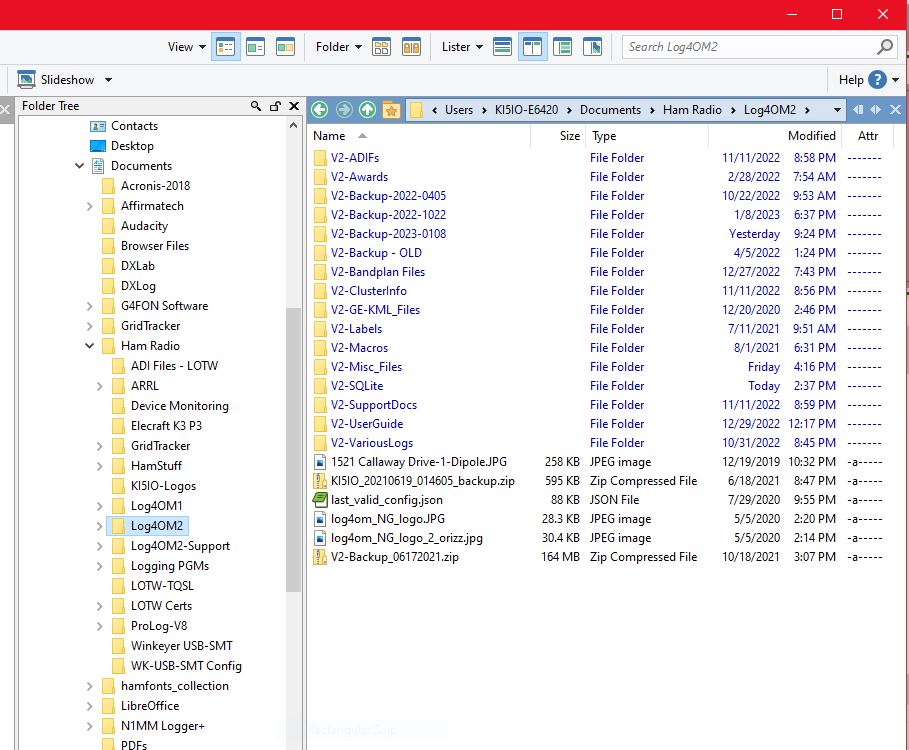
Task: Collapse the Ham Radio tree node
Action: (x=89, y=346)
